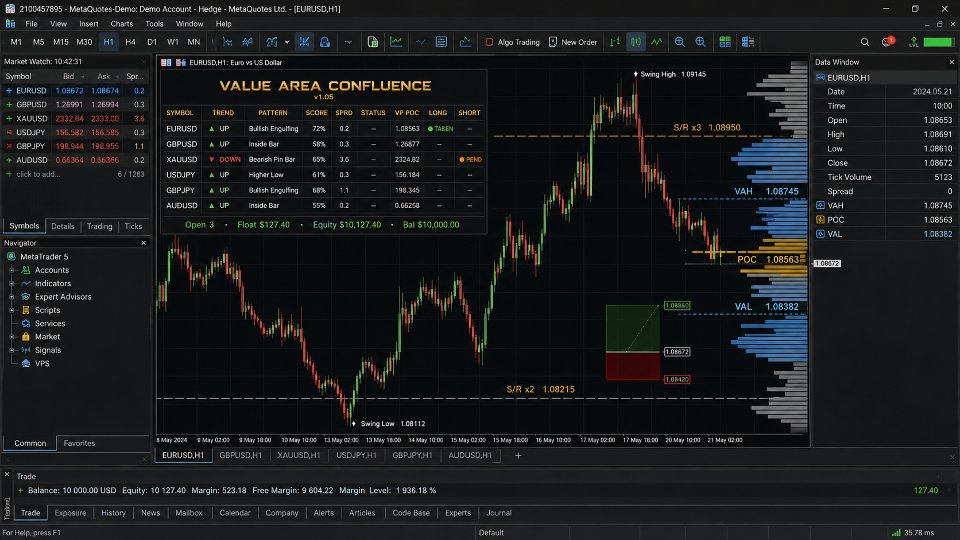Screen dimensions: 960x540
Task: Open the Ticks tab in Market Watch
Action: coord(133,226)
